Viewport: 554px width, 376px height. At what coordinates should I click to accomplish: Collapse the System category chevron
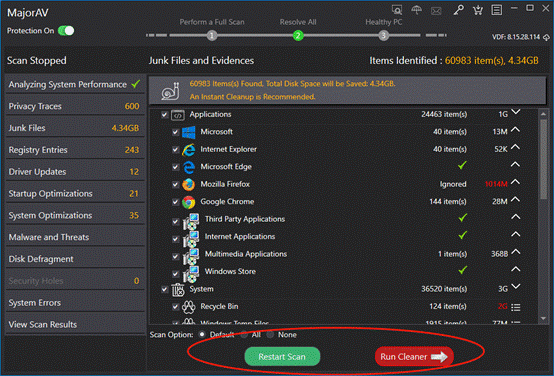516,287
